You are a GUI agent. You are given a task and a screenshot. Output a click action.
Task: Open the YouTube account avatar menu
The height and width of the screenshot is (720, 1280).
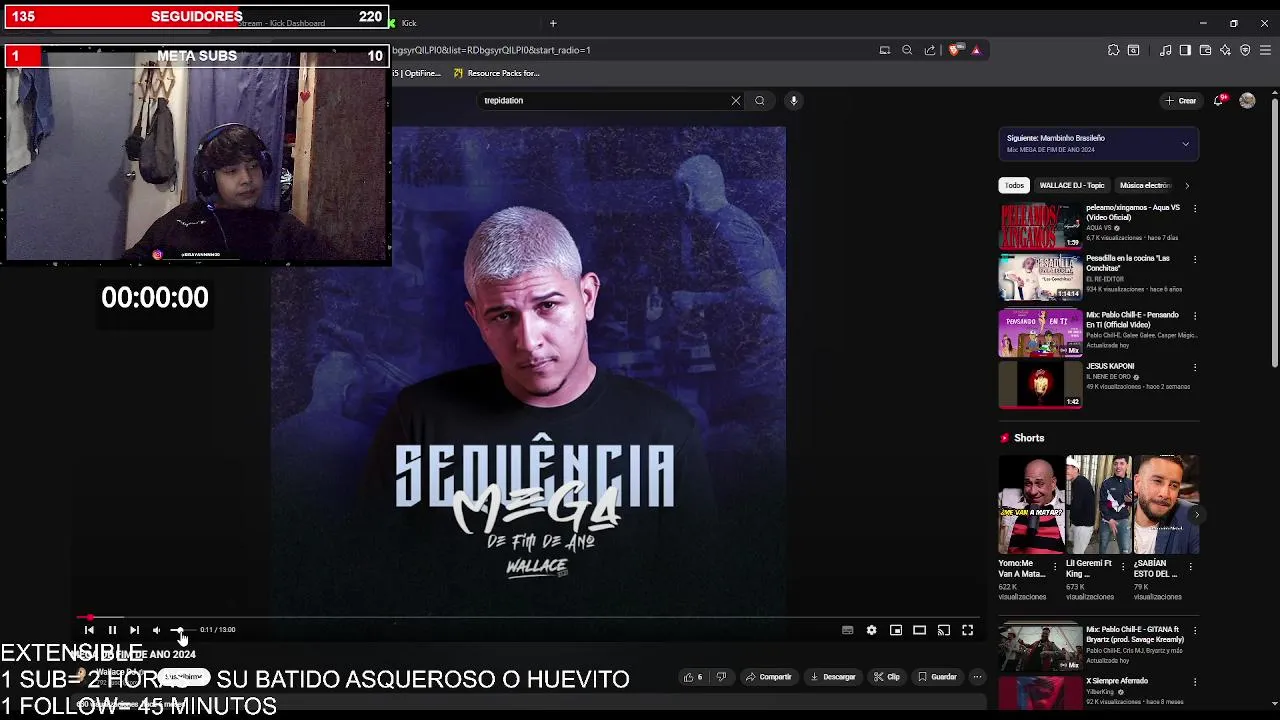[1247, 100]
